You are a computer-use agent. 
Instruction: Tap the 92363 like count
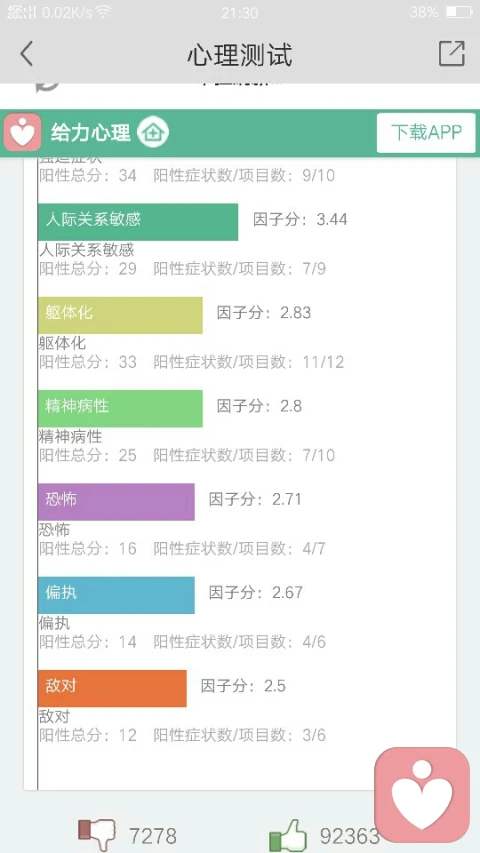[x=349, y=836]
